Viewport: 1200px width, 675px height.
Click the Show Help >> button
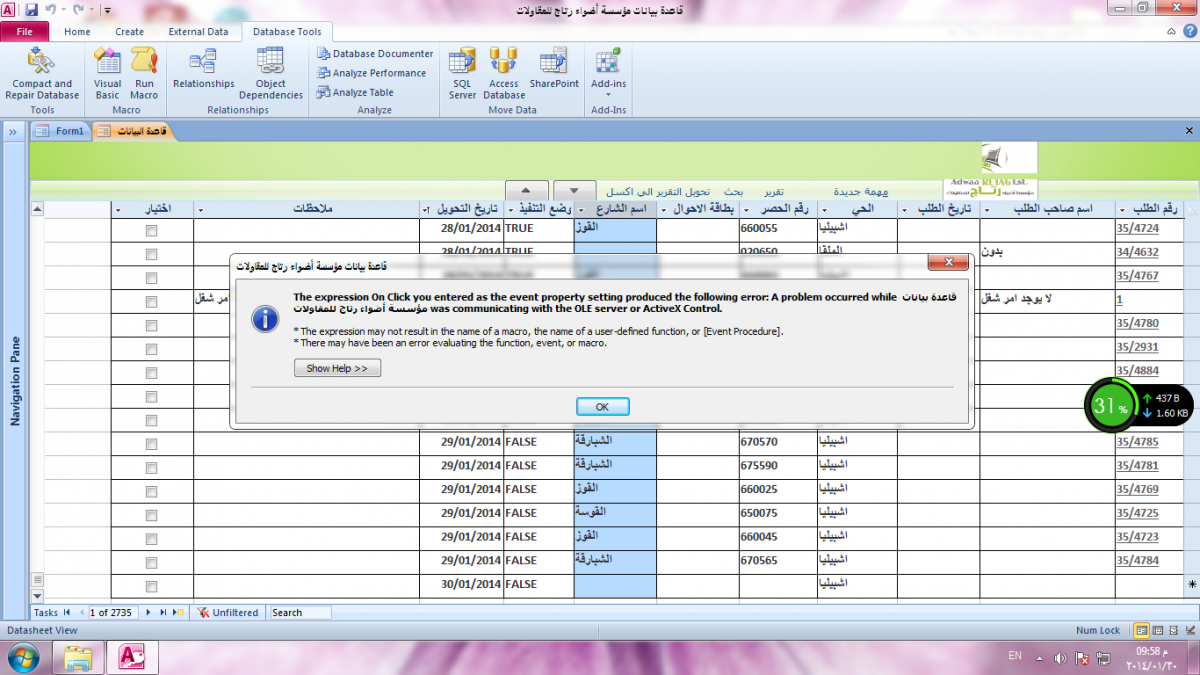point(337,368)
